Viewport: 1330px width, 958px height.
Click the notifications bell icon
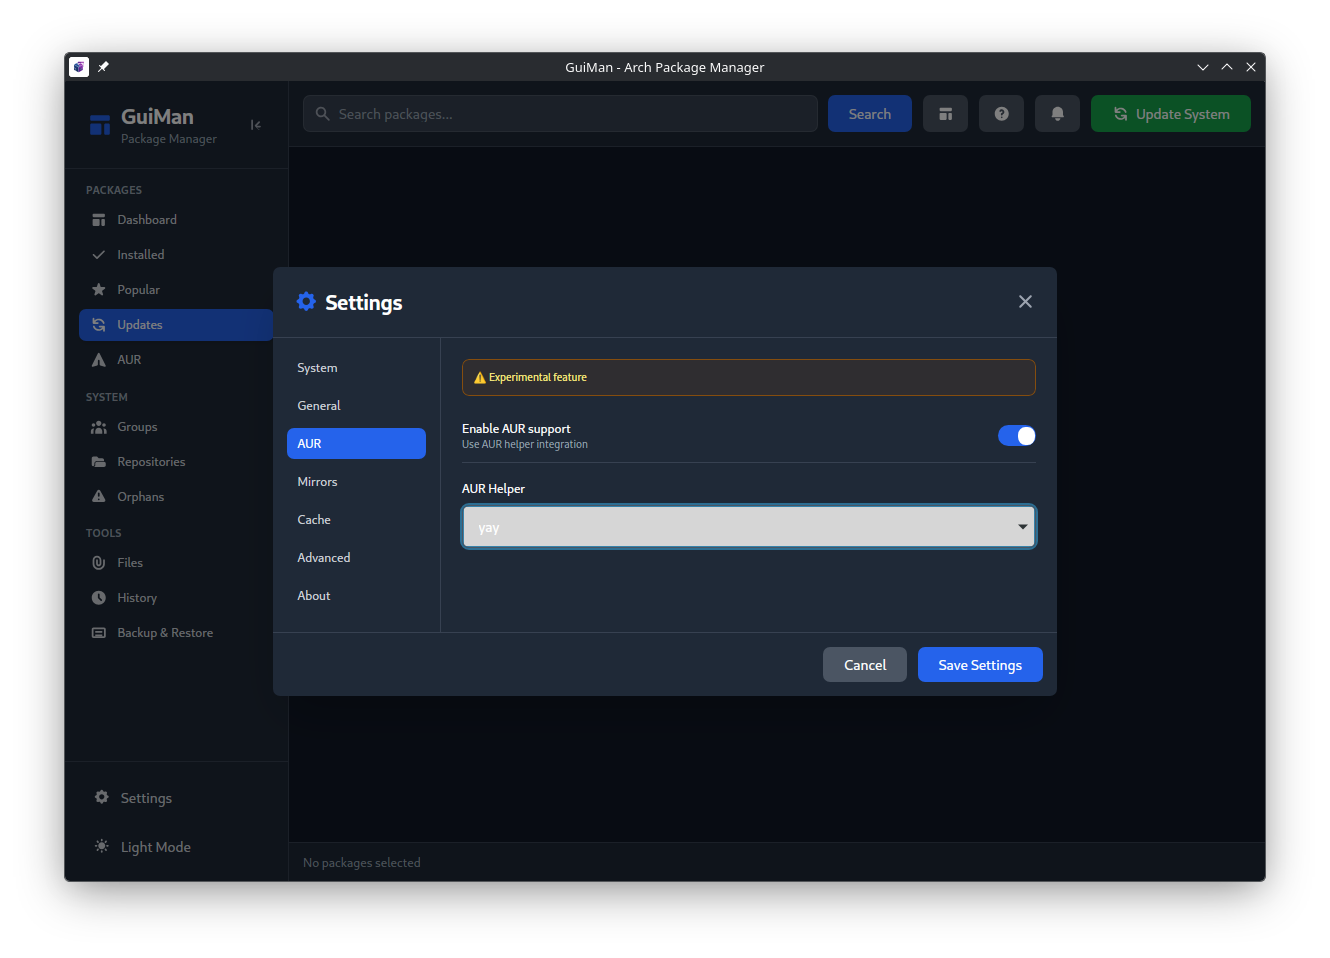[1057, 114]
